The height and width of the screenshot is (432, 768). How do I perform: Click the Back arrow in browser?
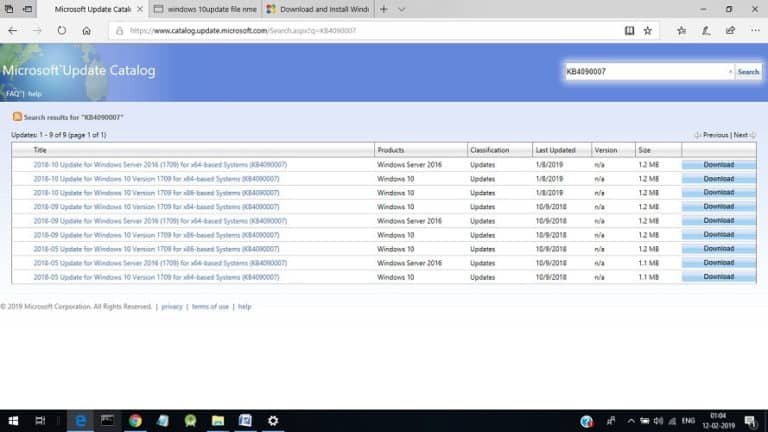pos(13,31)
